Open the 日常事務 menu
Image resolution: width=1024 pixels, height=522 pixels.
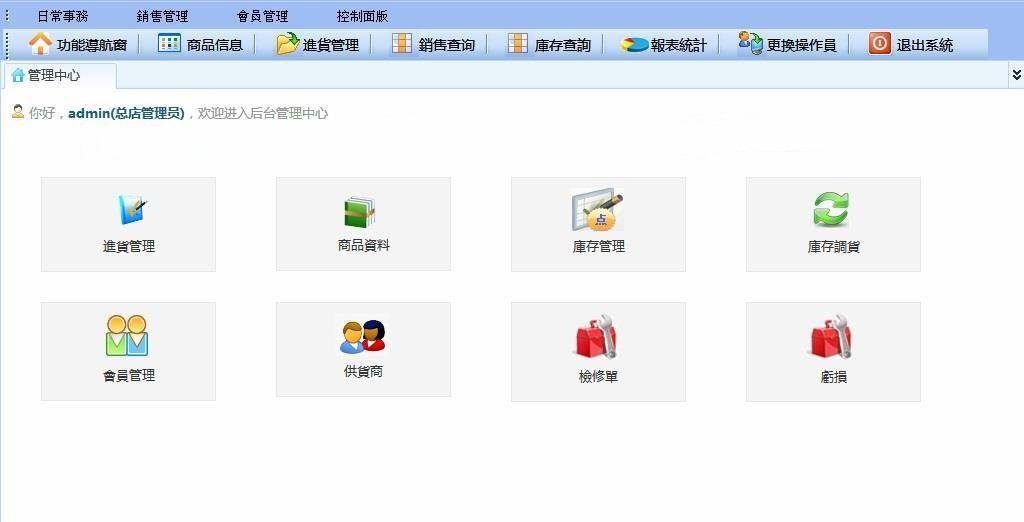[63, 16]
